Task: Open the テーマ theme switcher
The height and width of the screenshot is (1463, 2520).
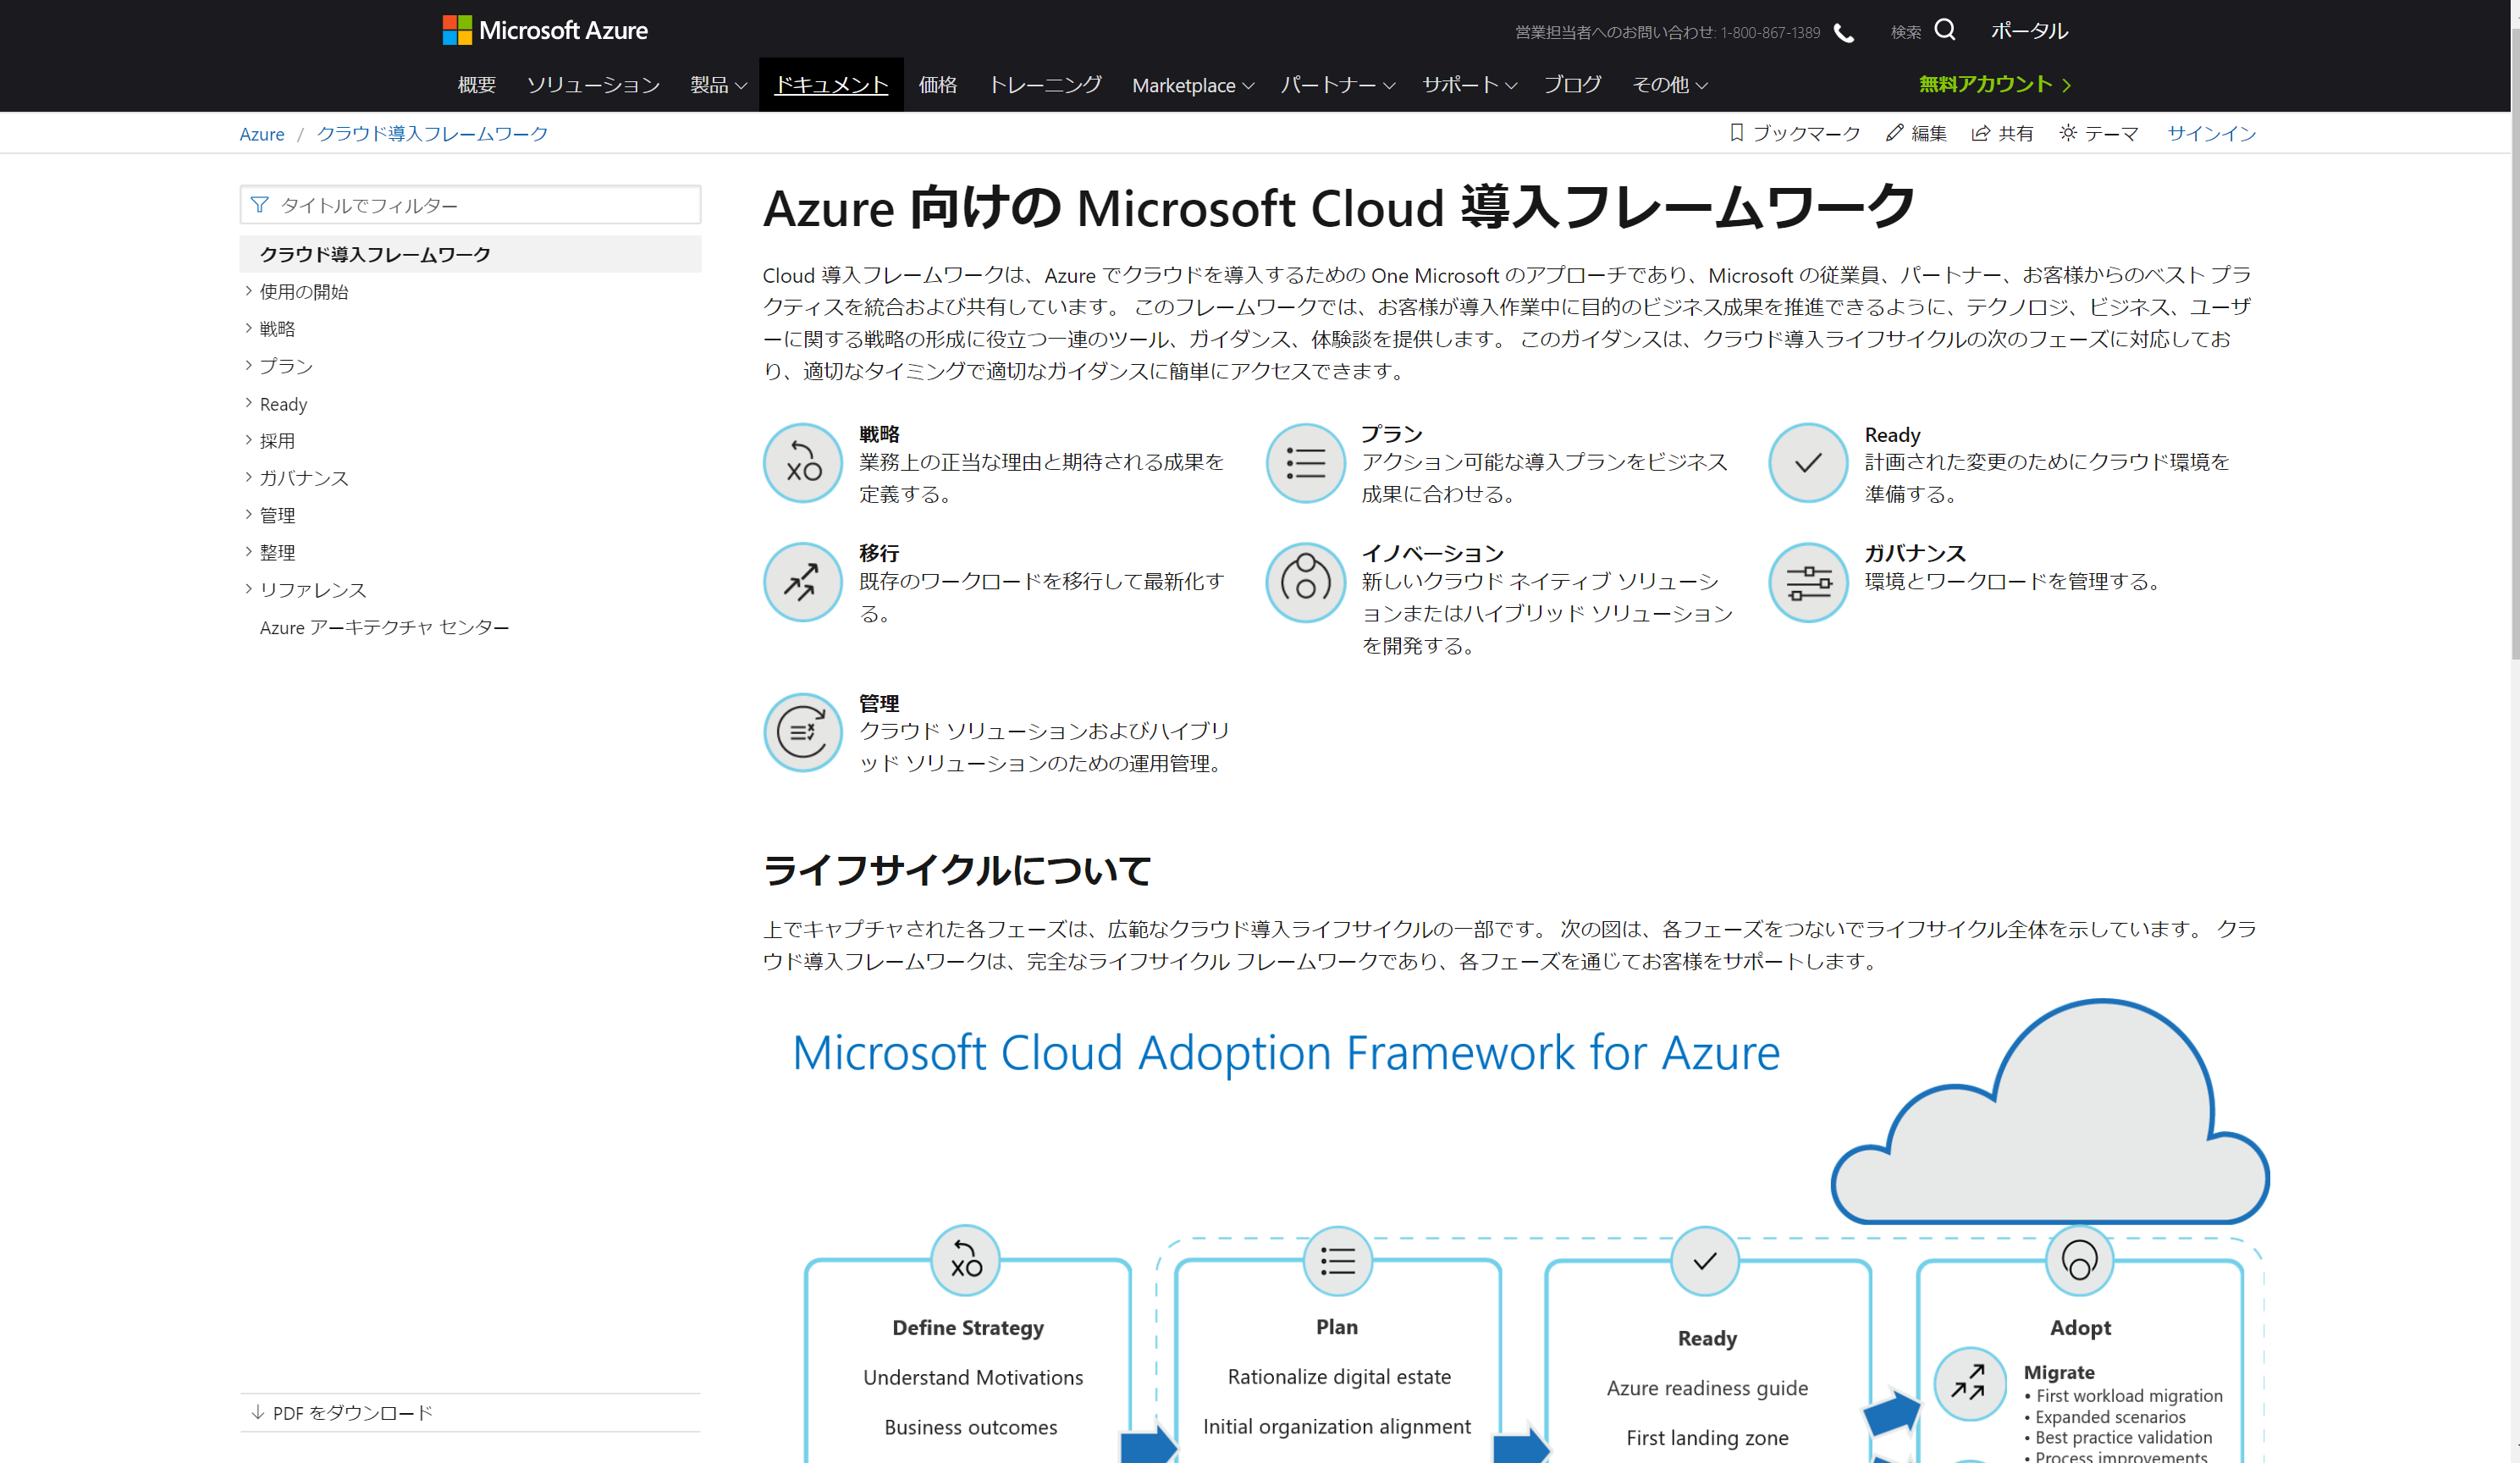Action: pyautogui.click(x=2099, y=133)
